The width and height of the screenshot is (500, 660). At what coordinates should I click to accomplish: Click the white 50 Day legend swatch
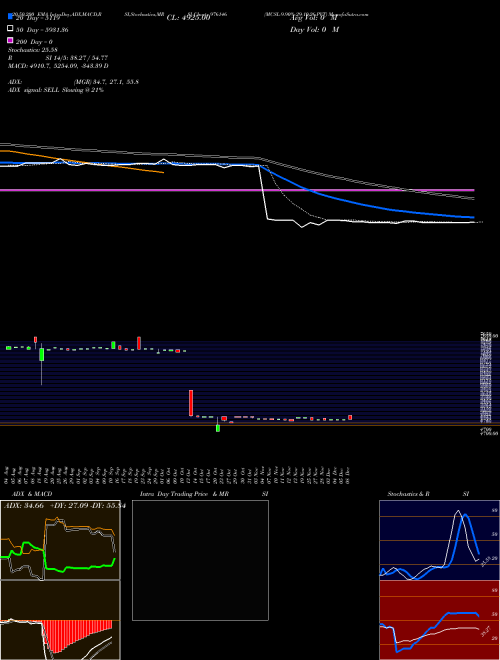(x=10, y=29)
